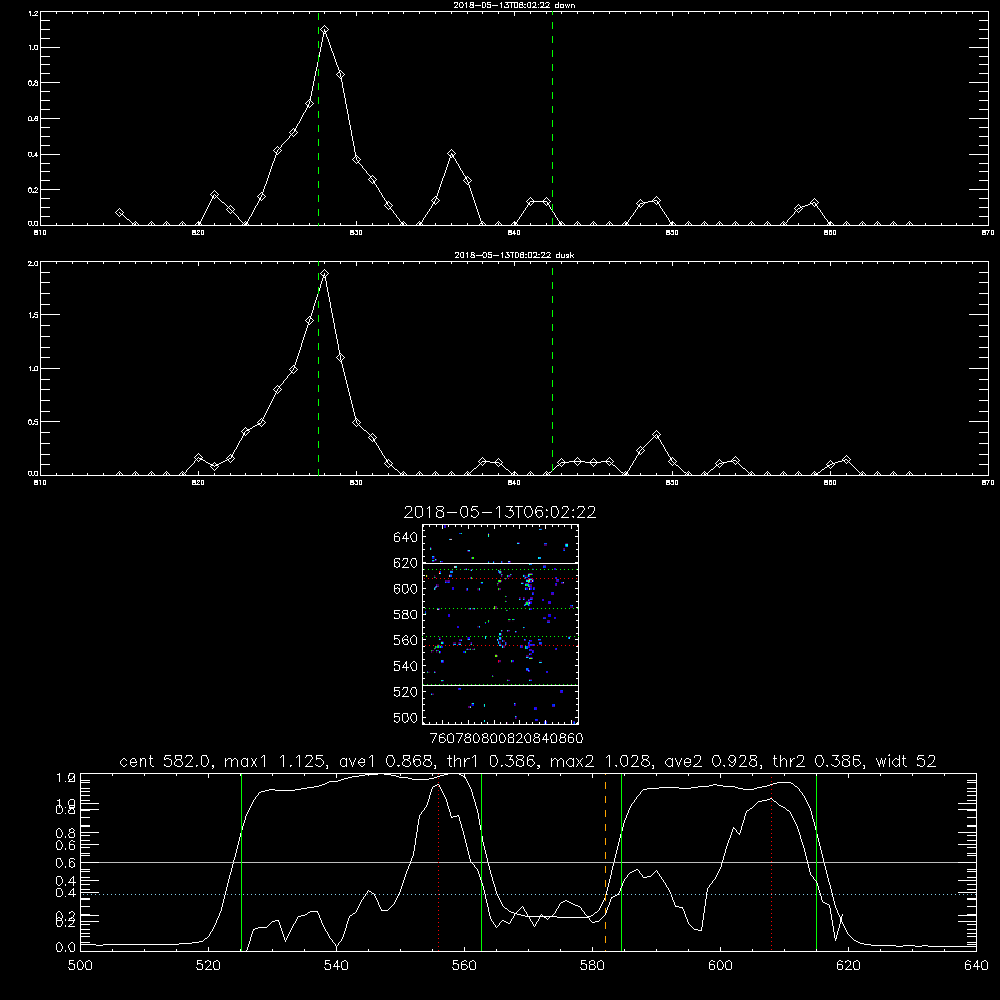Click the highest diamond marker in the dusk plot
Image resolution: width=1000 pixels, height=1000 pixels.
tap(325, 274)
